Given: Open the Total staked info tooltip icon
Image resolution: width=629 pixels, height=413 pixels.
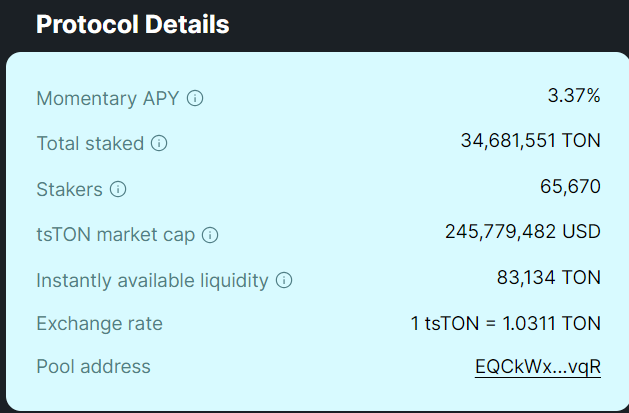Looking at the screenshot, I should pos(159,143).
